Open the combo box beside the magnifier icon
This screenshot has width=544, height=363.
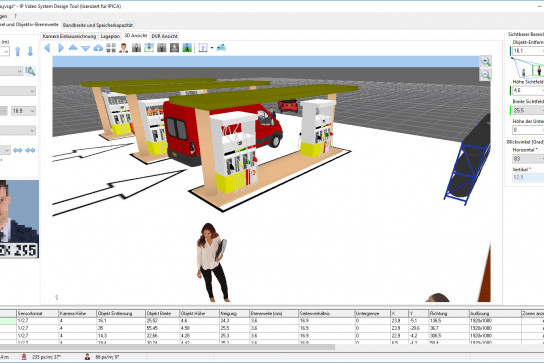[x=11, y=71]
